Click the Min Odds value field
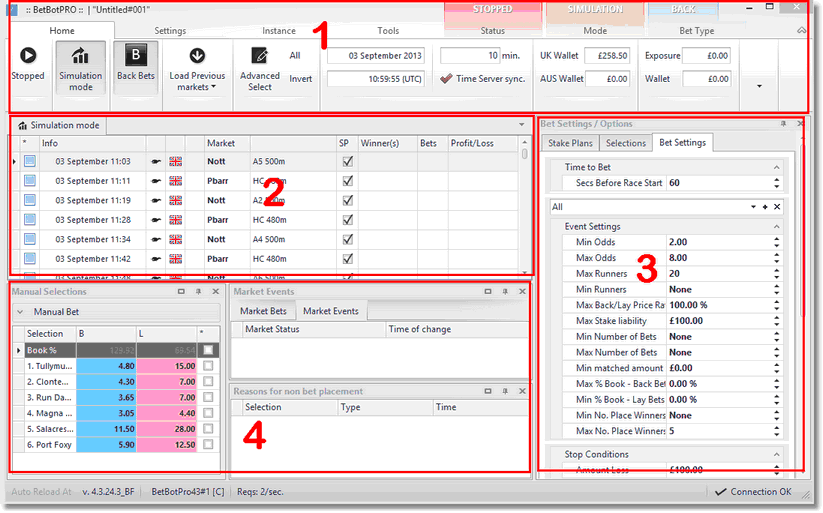This screenshot has height=513, width=823. coord(715,242)
